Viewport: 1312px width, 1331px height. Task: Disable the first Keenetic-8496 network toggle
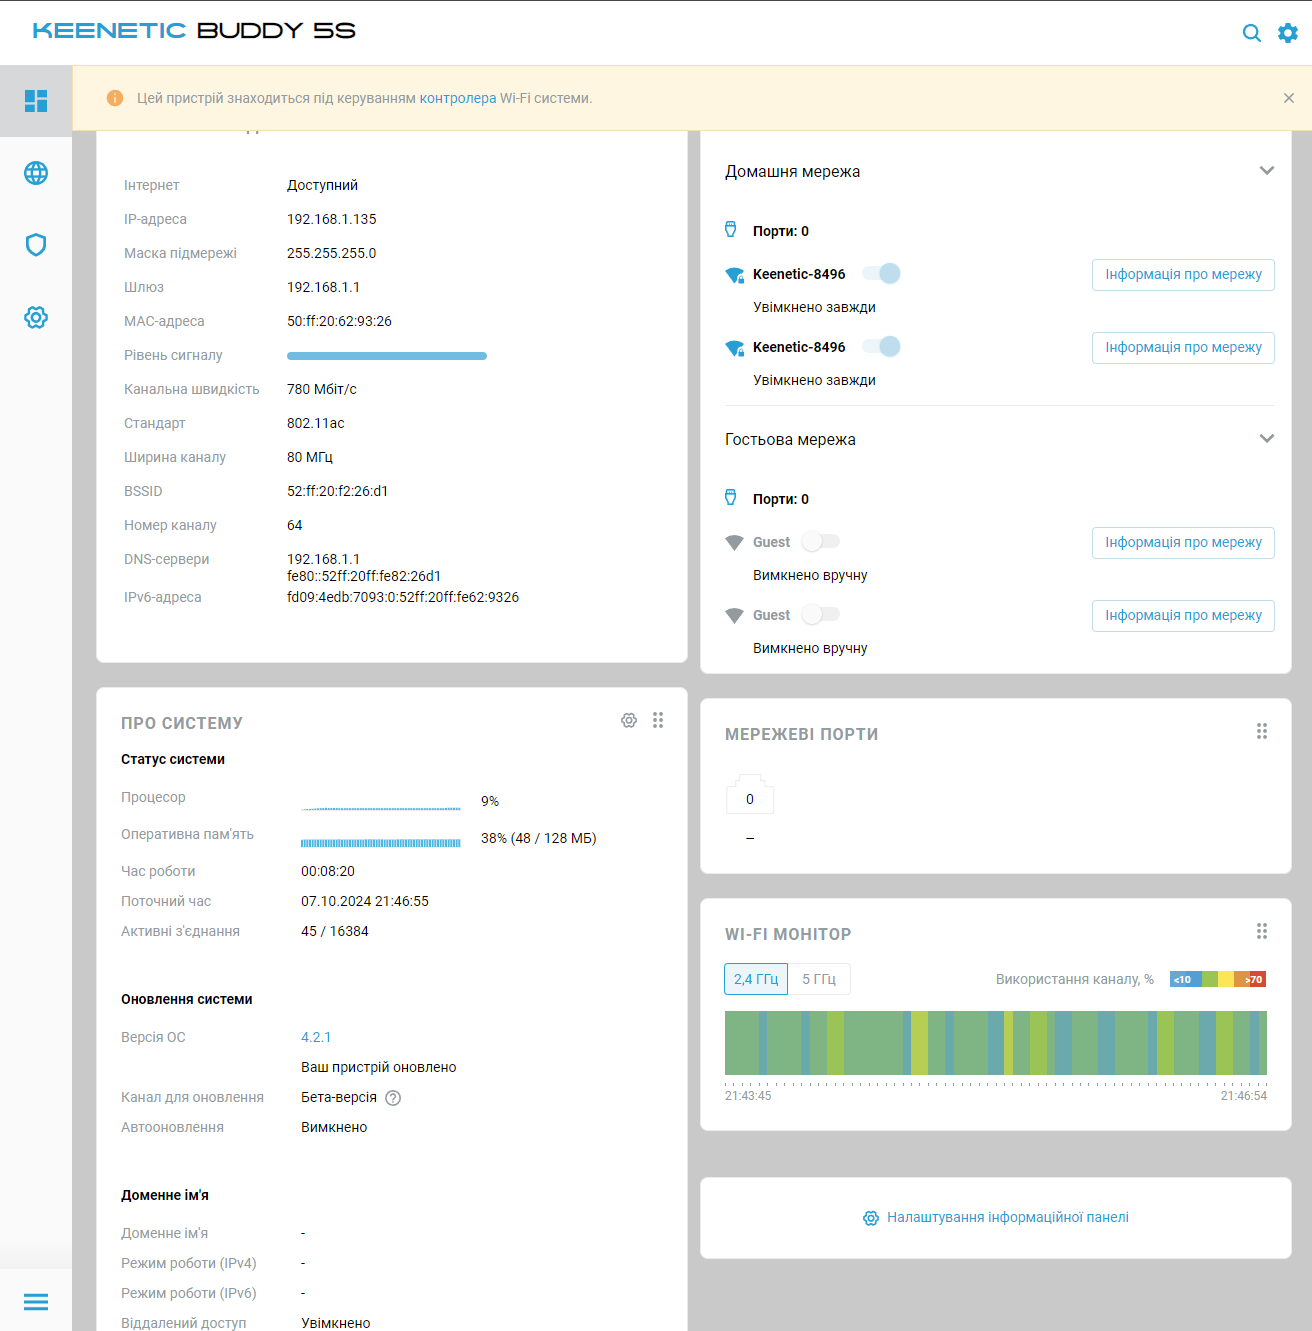pos(881,273)
